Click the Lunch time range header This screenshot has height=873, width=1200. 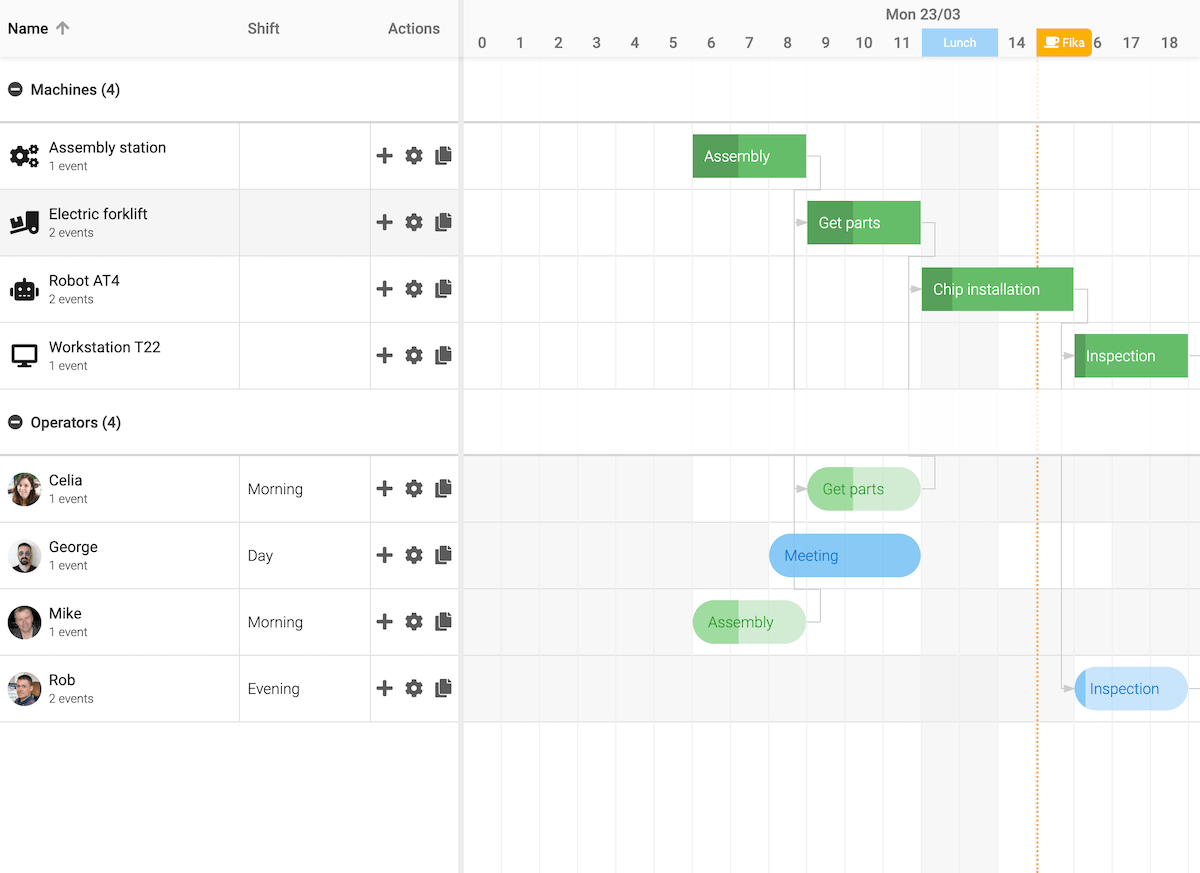click(959, 42)
